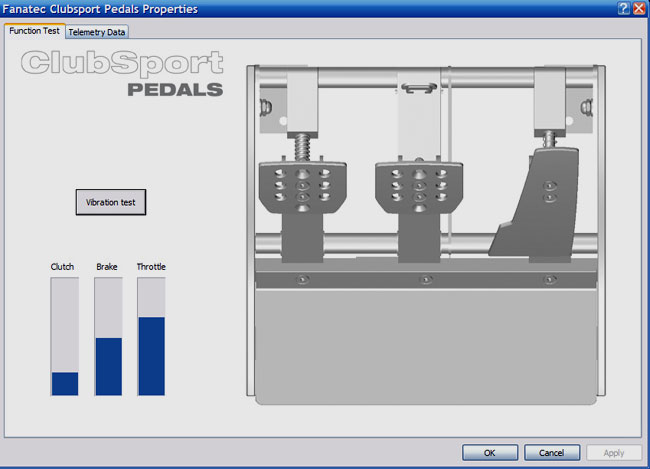Confirm with the OK button
The height and width of the screenshot is (469, 650).
(490, 452)
